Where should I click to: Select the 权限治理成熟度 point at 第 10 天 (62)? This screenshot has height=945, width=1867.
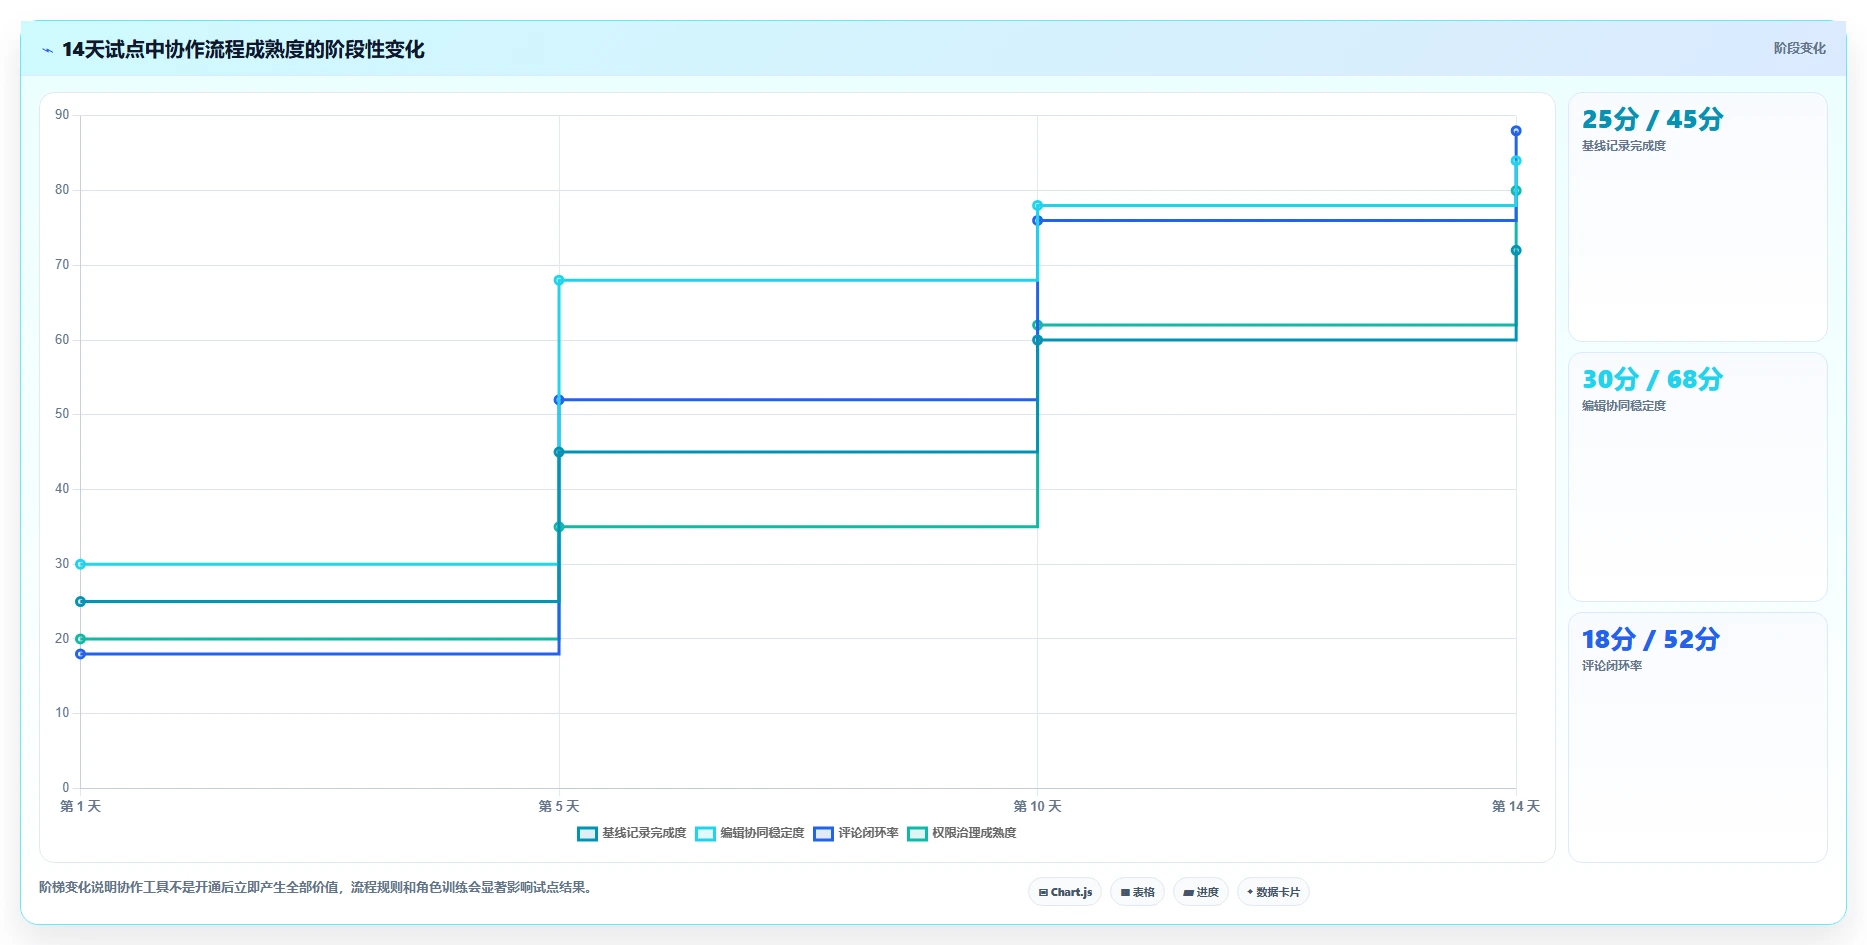click(1037, 325)
